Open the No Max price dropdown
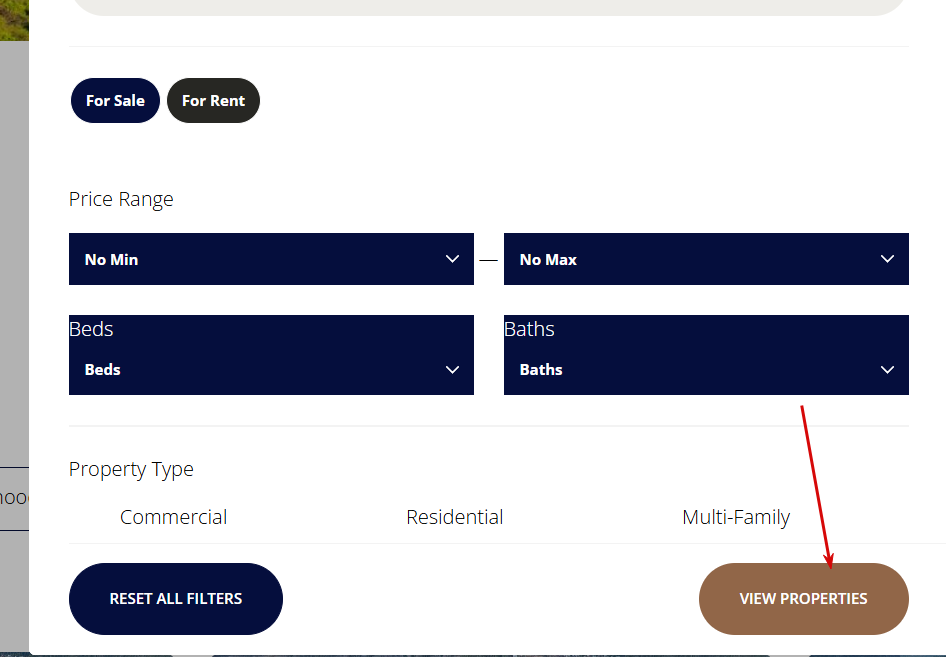 [690, 259]
